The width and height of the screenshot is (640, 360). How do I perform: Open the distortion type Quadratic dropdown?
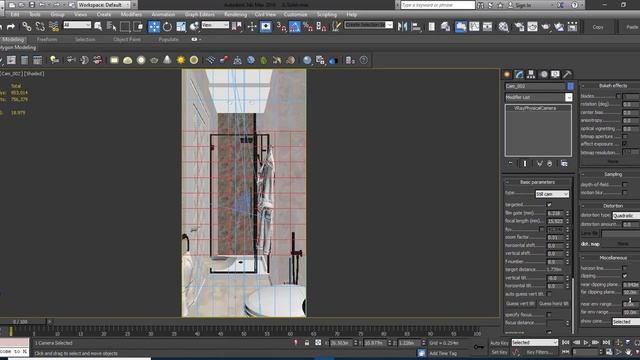point(626,215)
